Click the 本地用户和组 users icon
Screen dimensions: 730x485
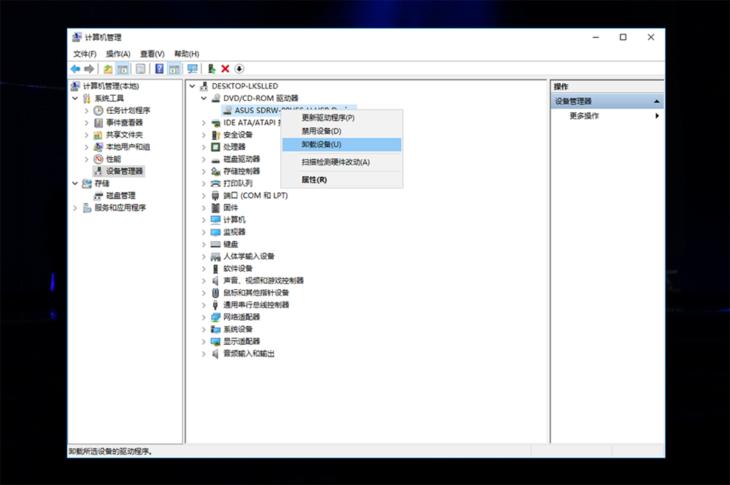point(98,147)
